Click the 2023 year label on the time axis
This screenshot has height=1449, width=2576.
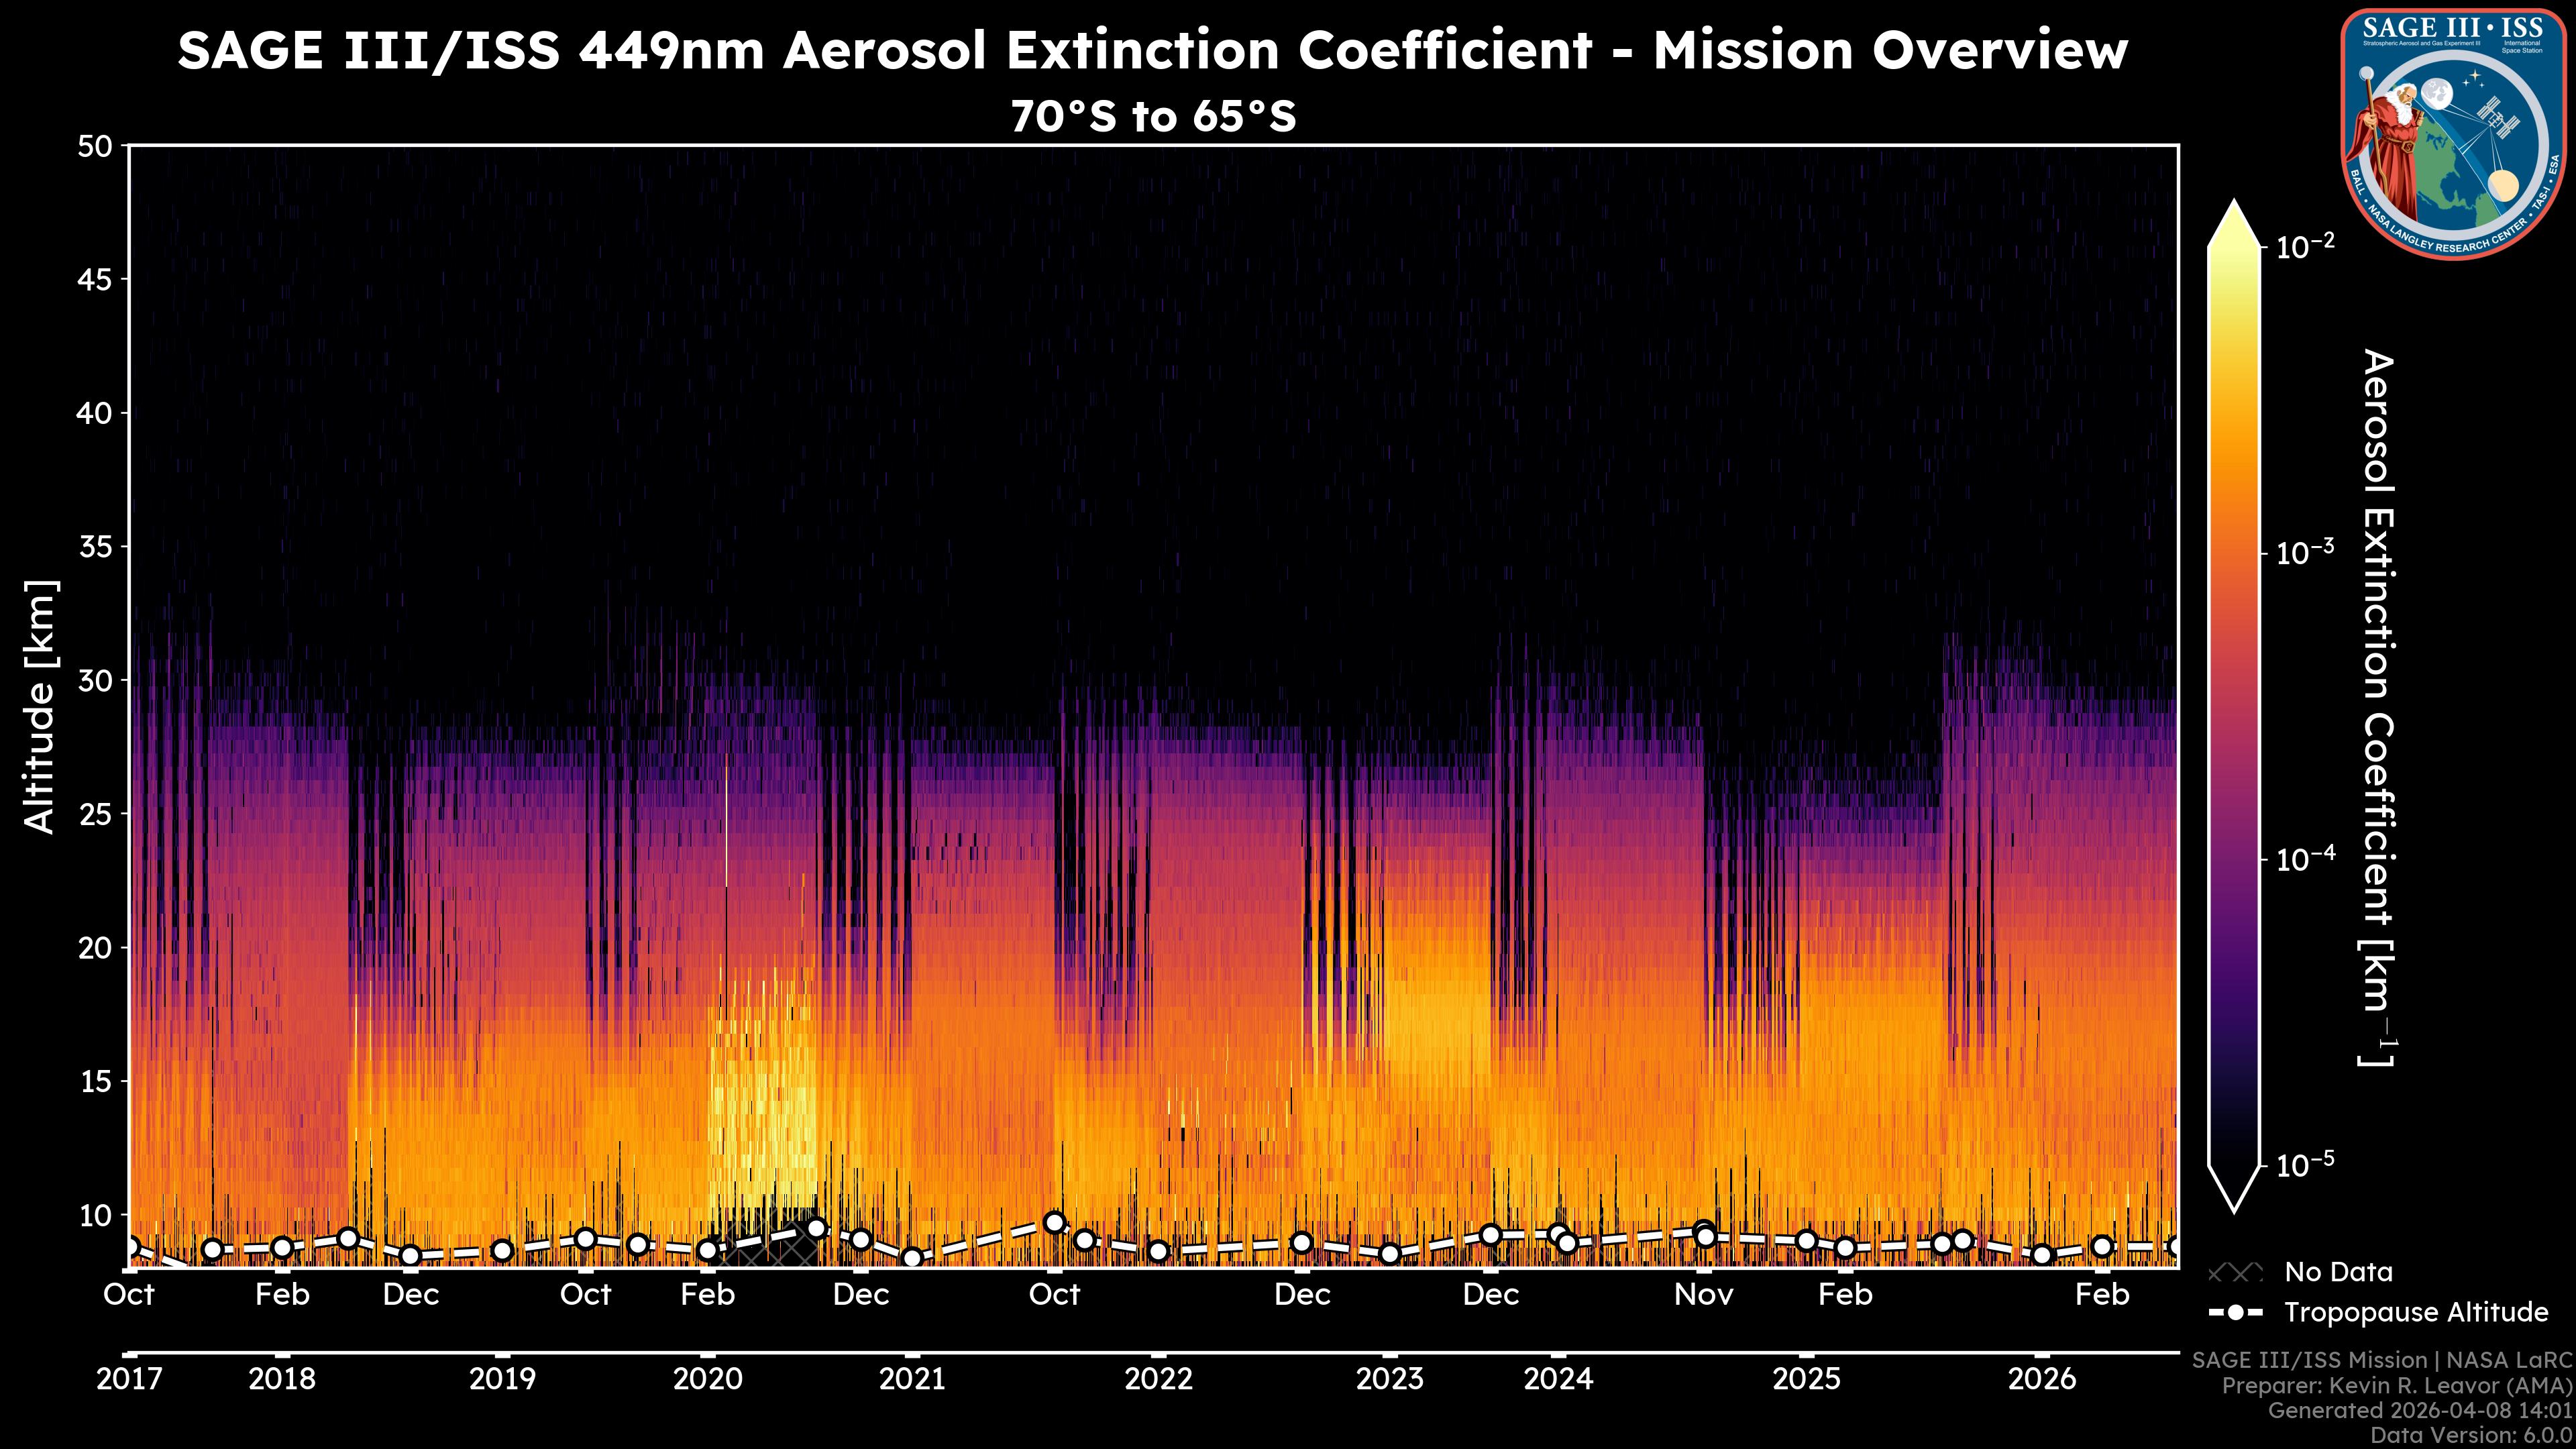(1389, 1379)
